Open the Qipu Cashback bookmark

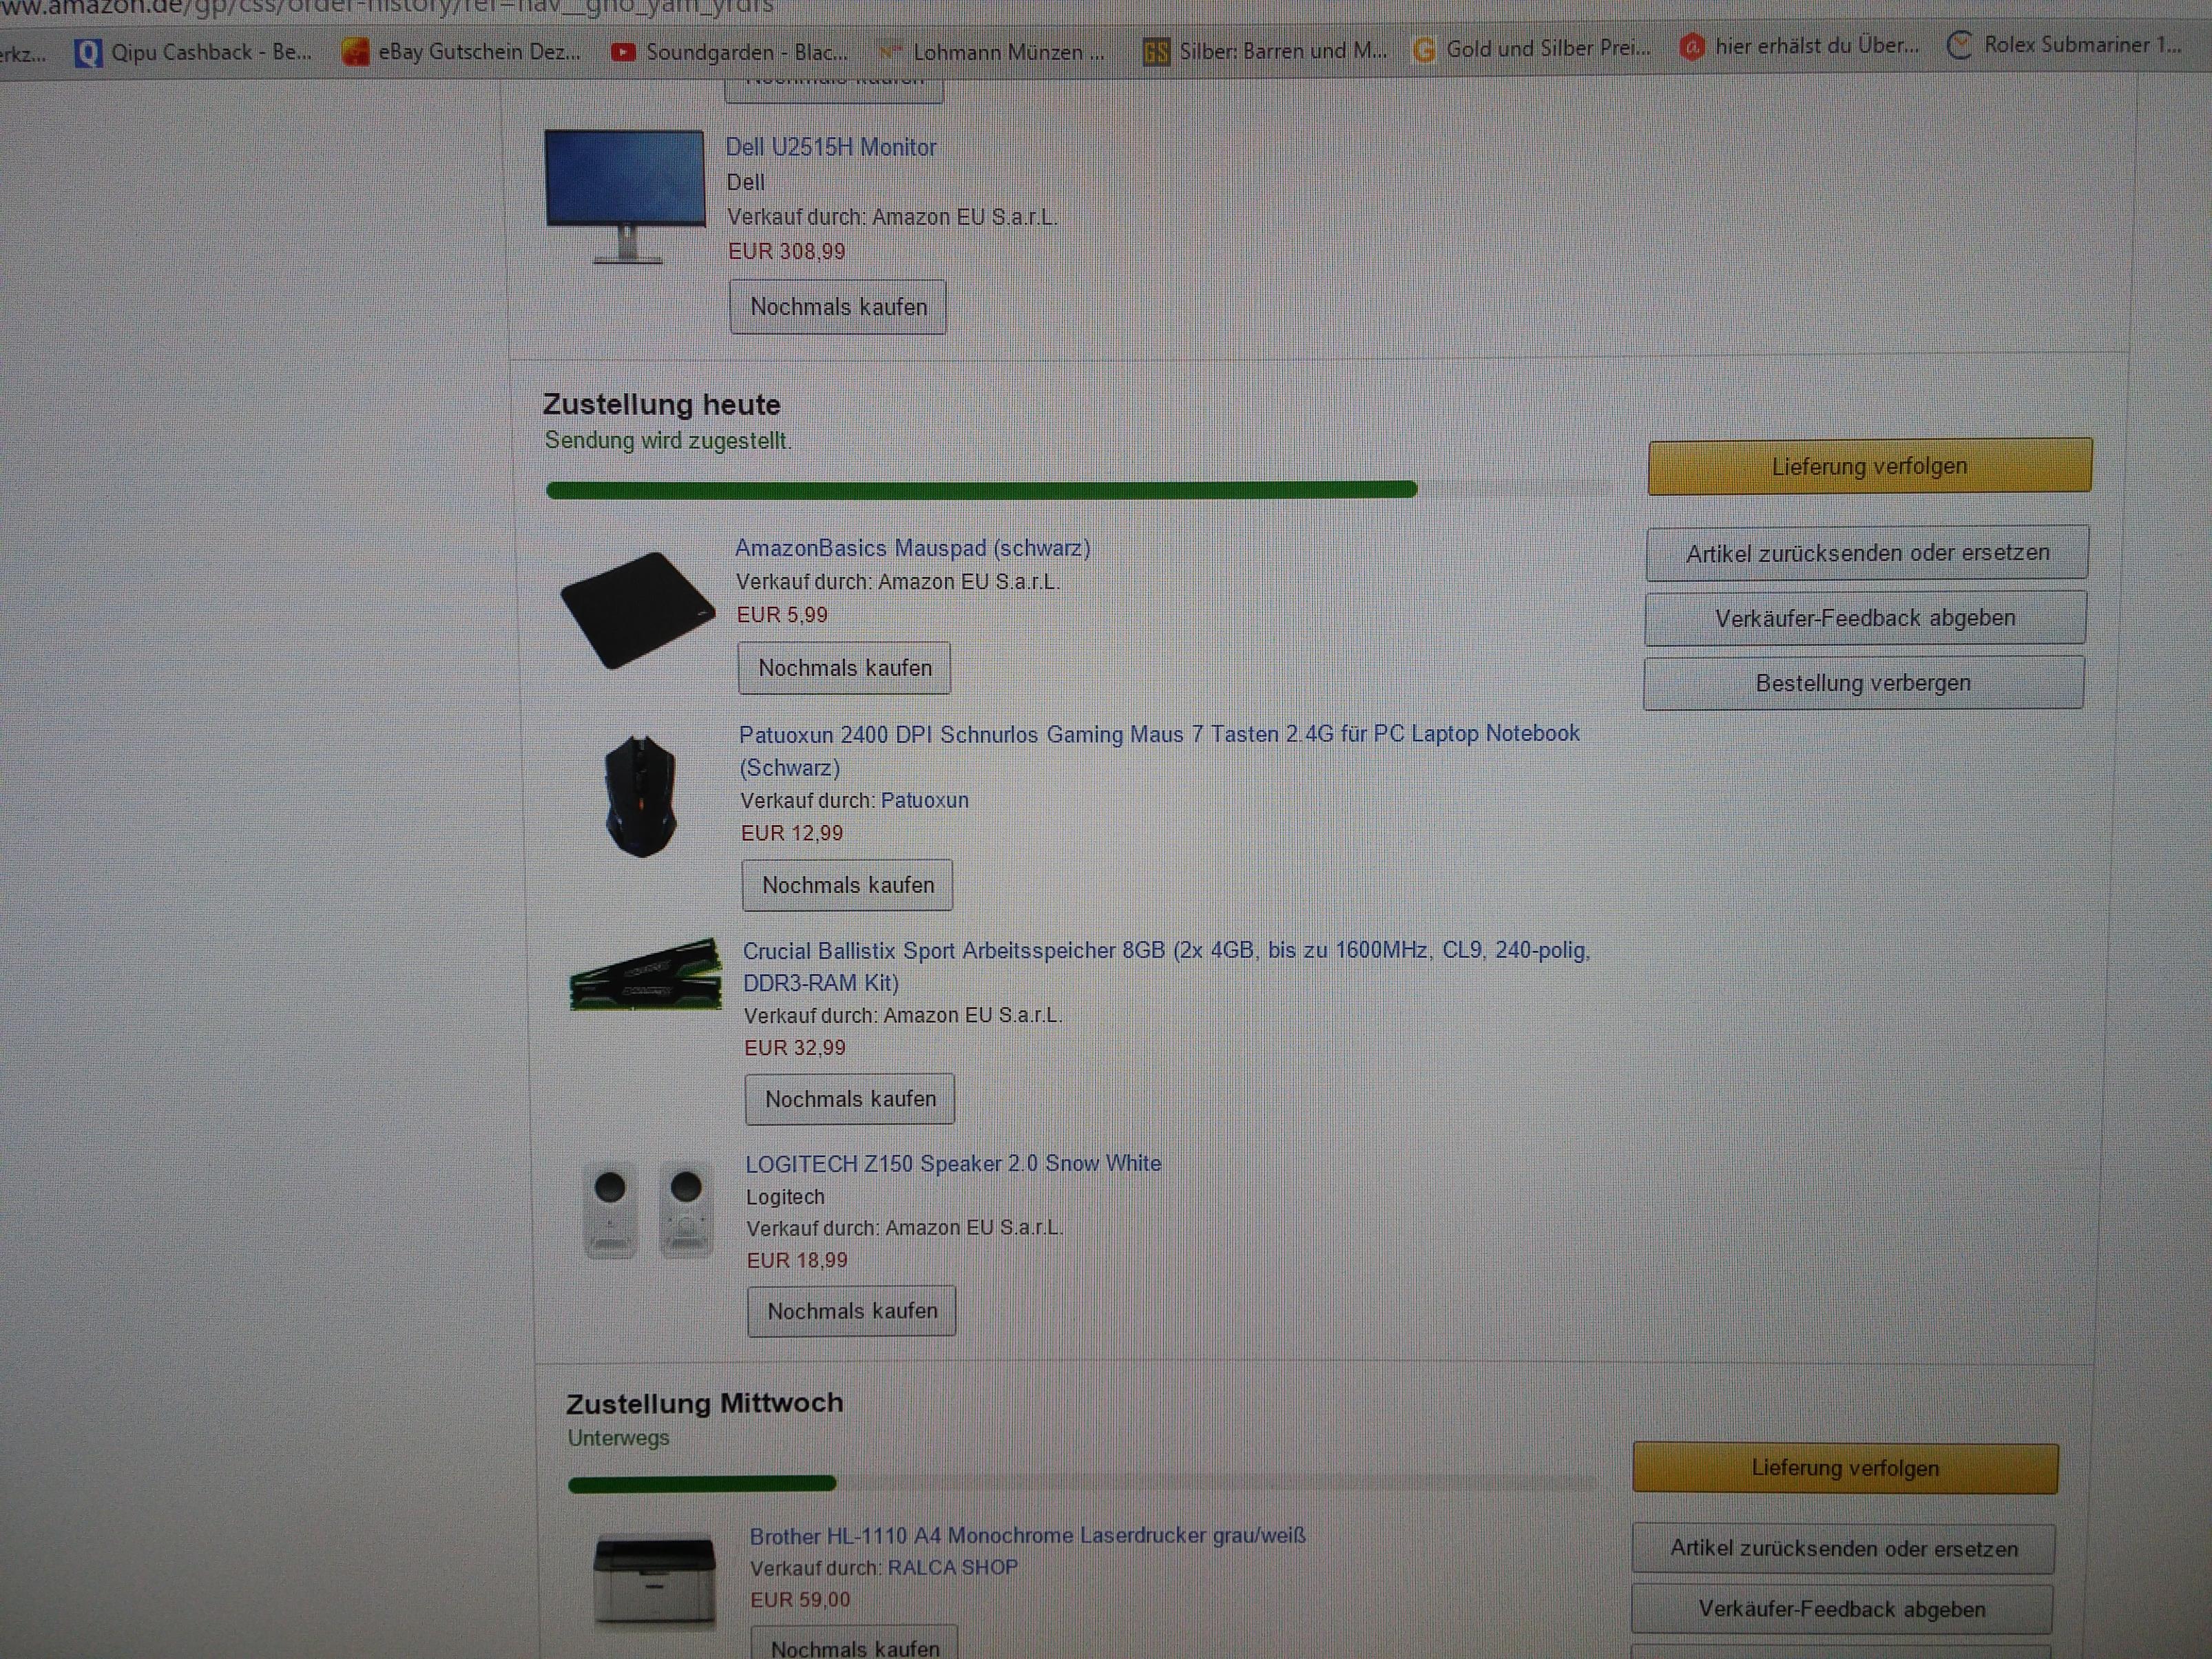point(194,52)
